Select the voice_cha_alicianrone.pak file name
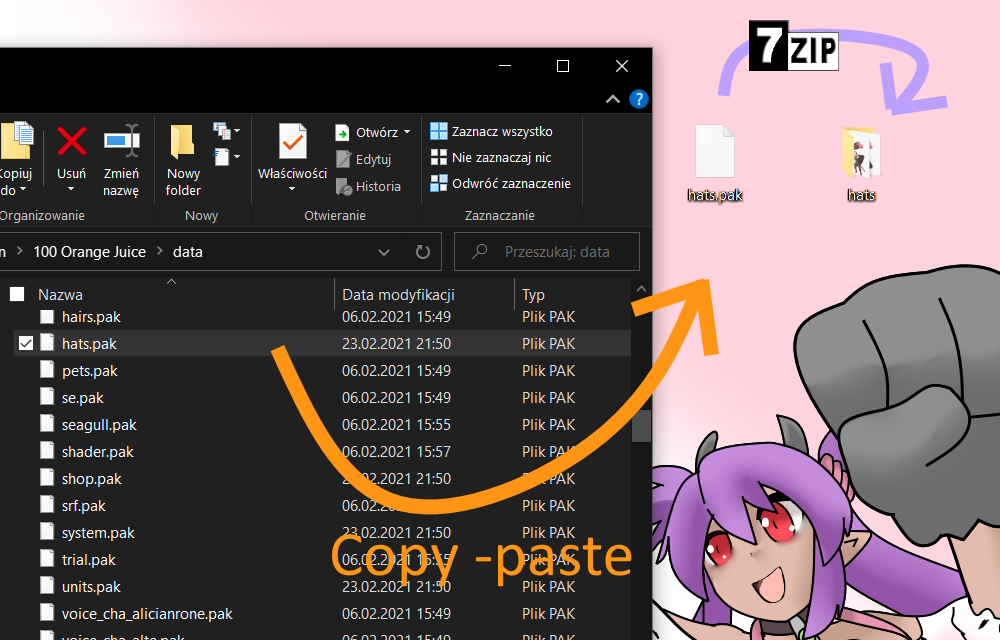This screenshot has width=1000, height=640. point(147,614)
